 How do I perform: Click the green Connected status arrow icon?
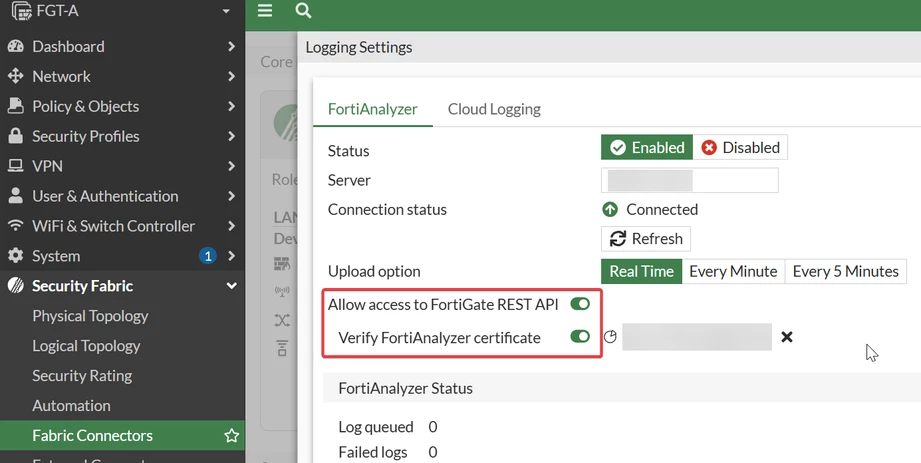[x=610, y=210]
